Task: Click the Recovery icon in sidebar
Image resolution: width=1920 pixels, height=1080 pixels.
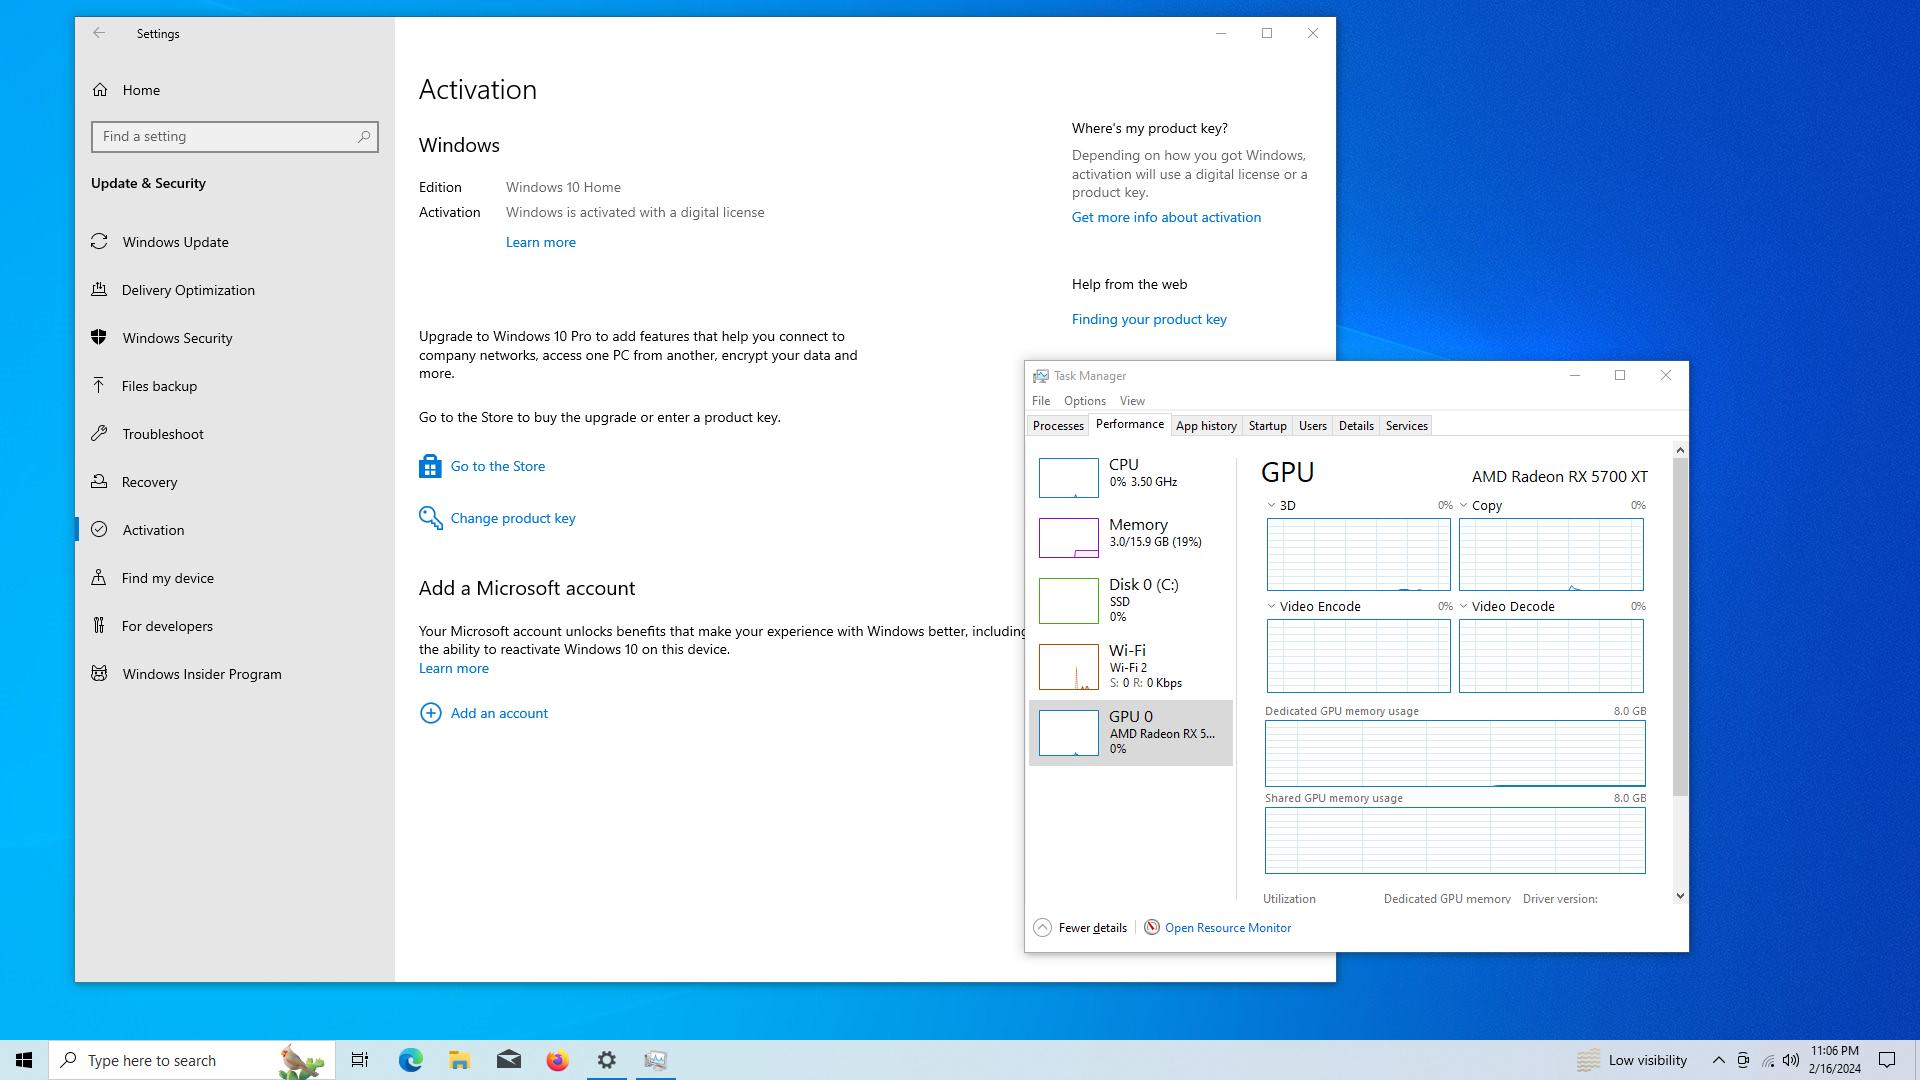Action: (x=99, y=482)
